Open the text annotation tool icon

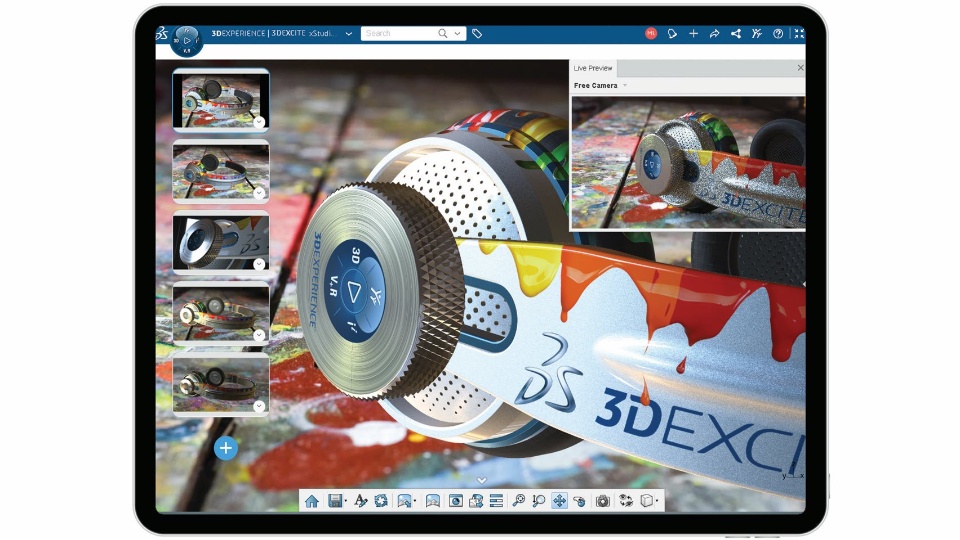(360, 501)
